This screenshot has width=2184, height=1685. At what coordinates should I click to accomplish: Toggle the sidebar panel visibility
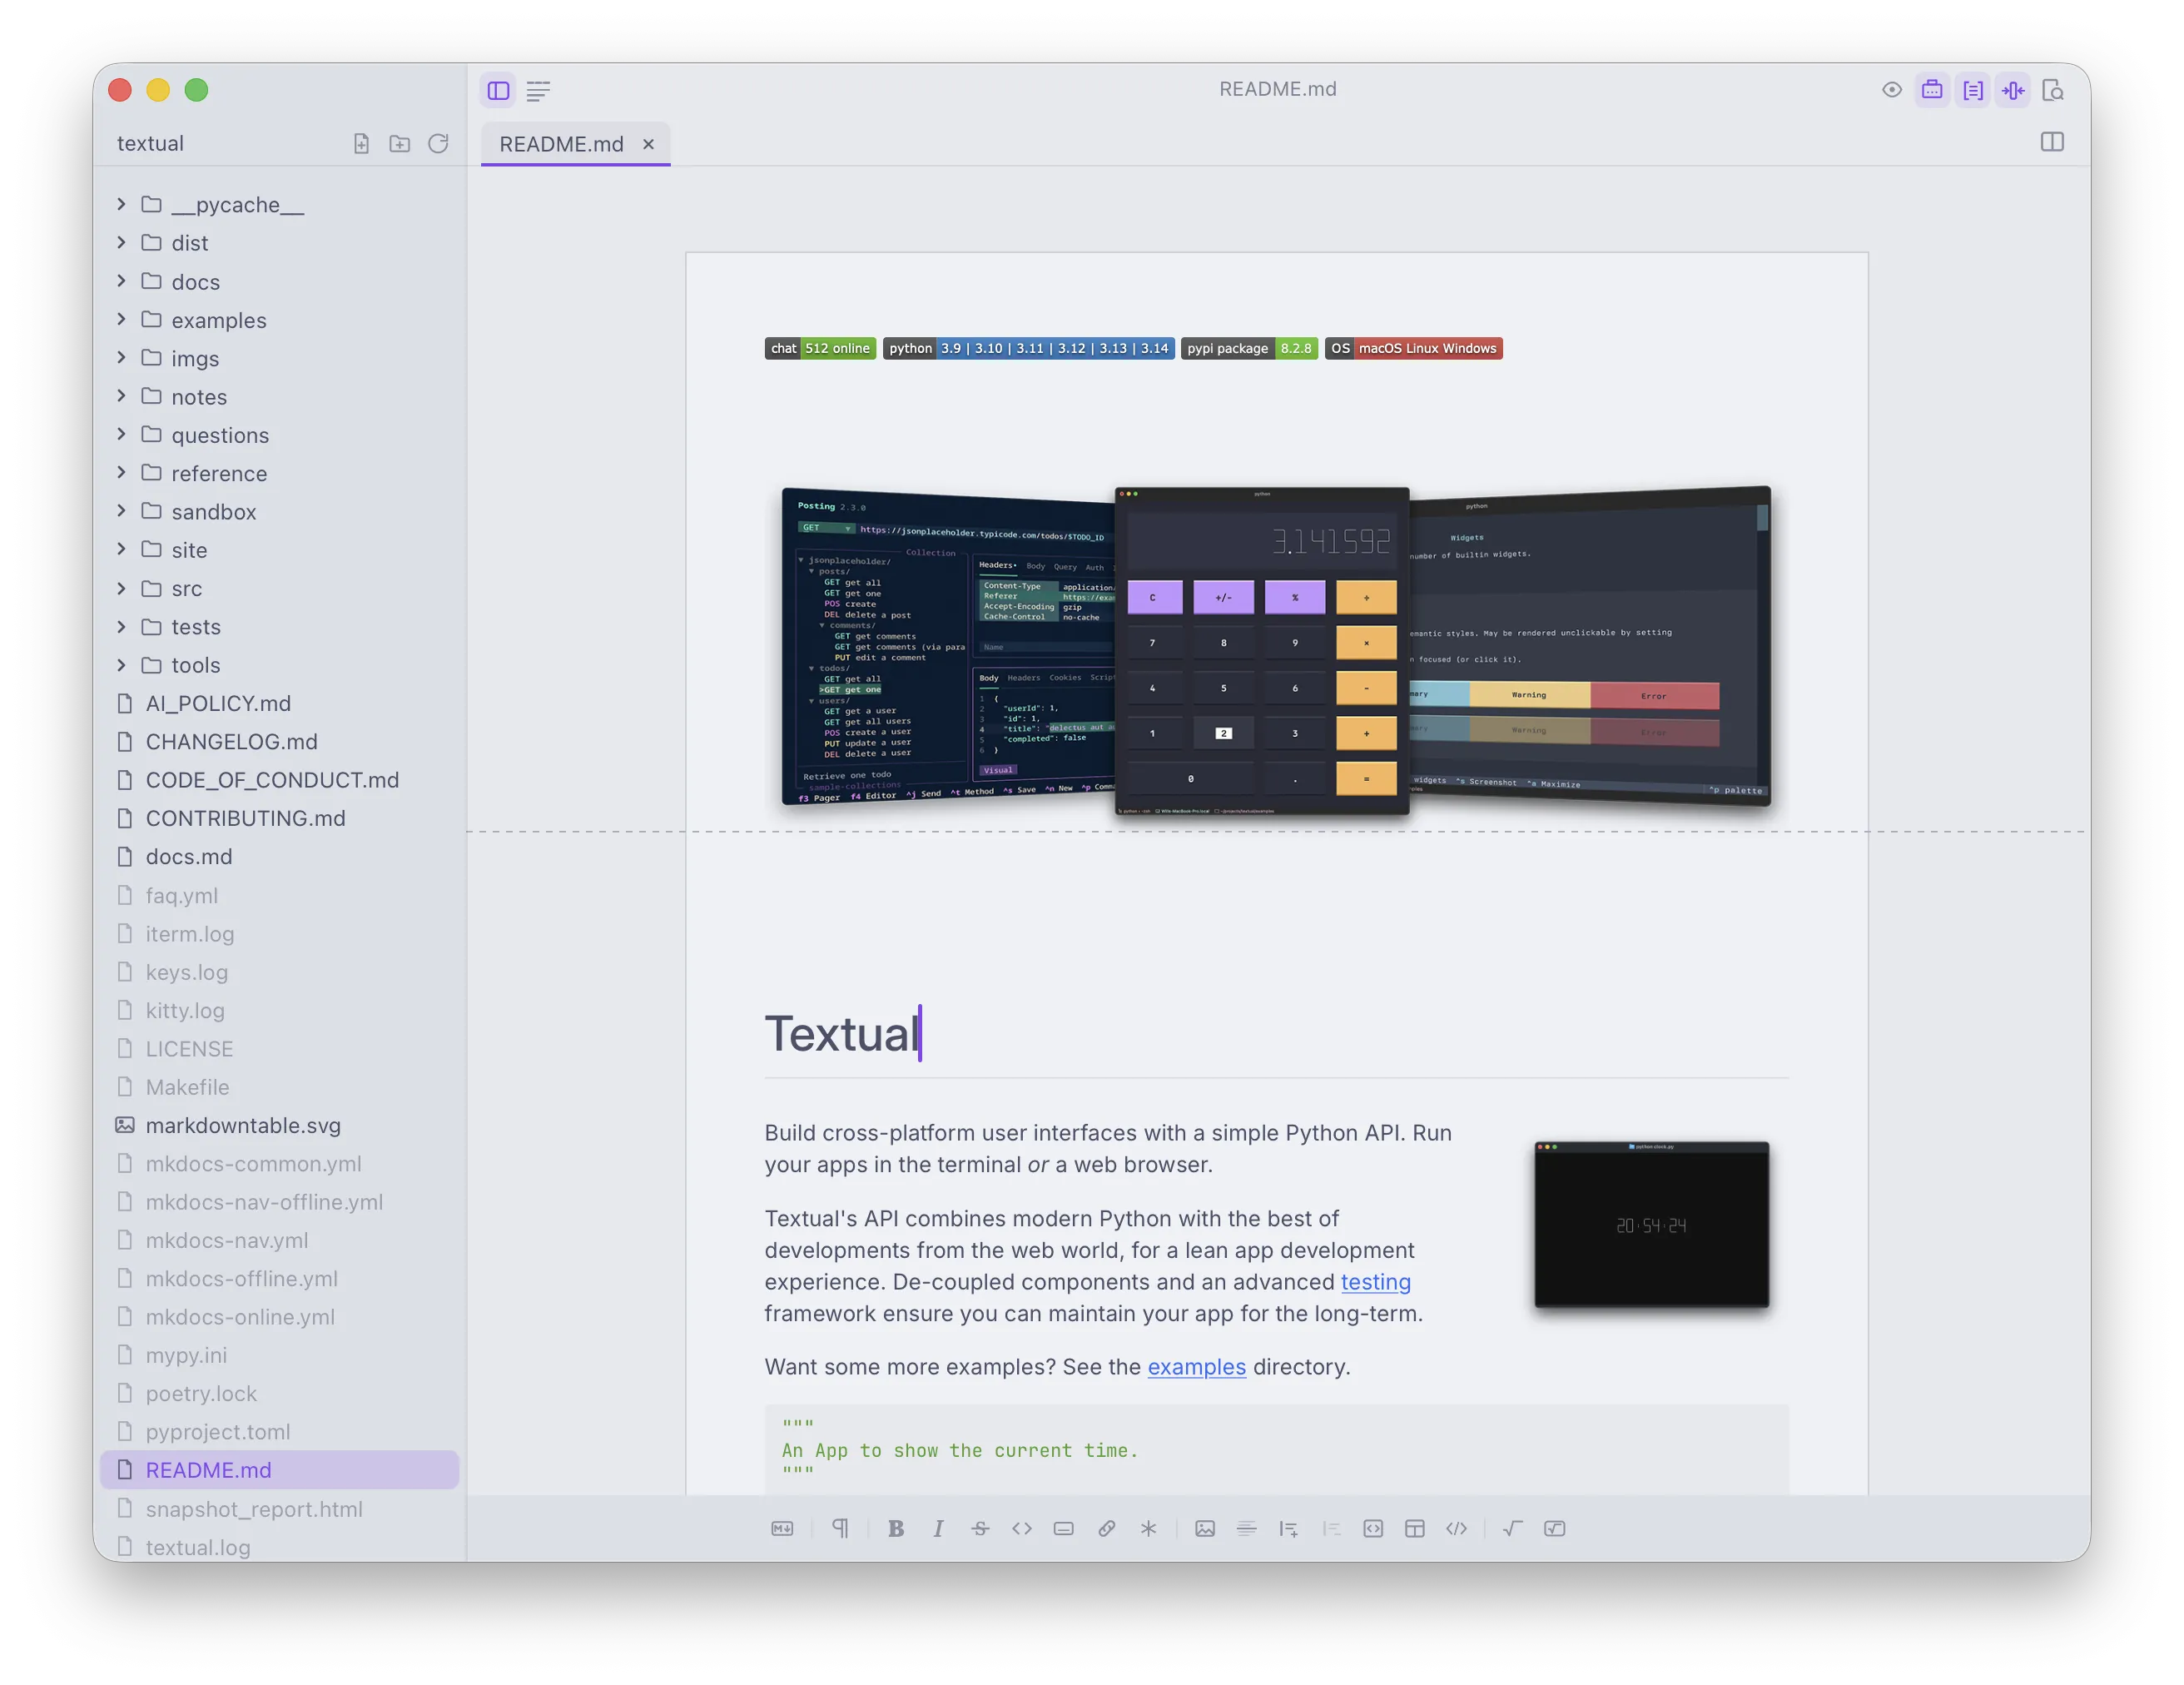click(x=498, y=91)
